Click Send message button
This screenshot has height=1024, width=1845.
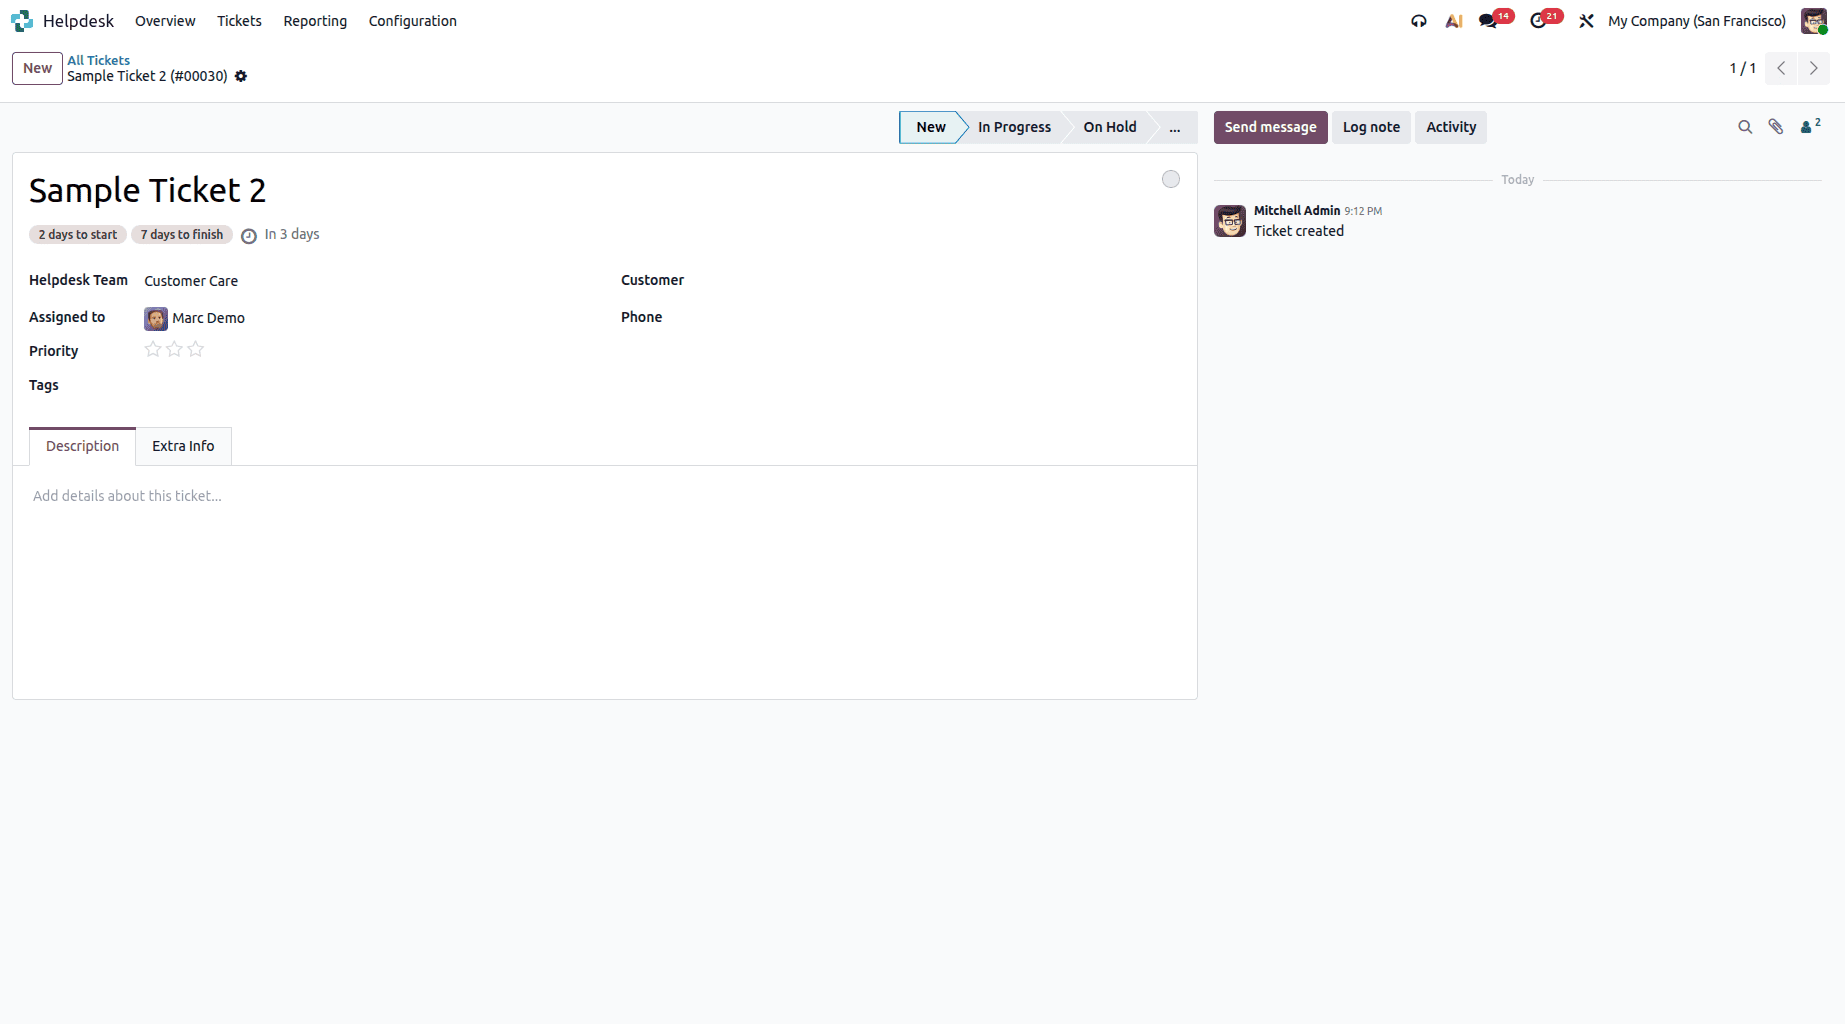(x=1270, y=127)
